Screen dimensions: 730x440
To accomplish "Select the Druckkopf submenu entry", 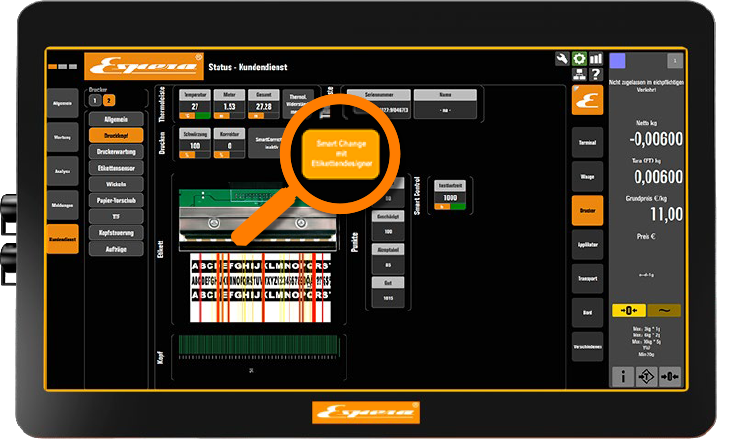I will (x=116, y=135).
